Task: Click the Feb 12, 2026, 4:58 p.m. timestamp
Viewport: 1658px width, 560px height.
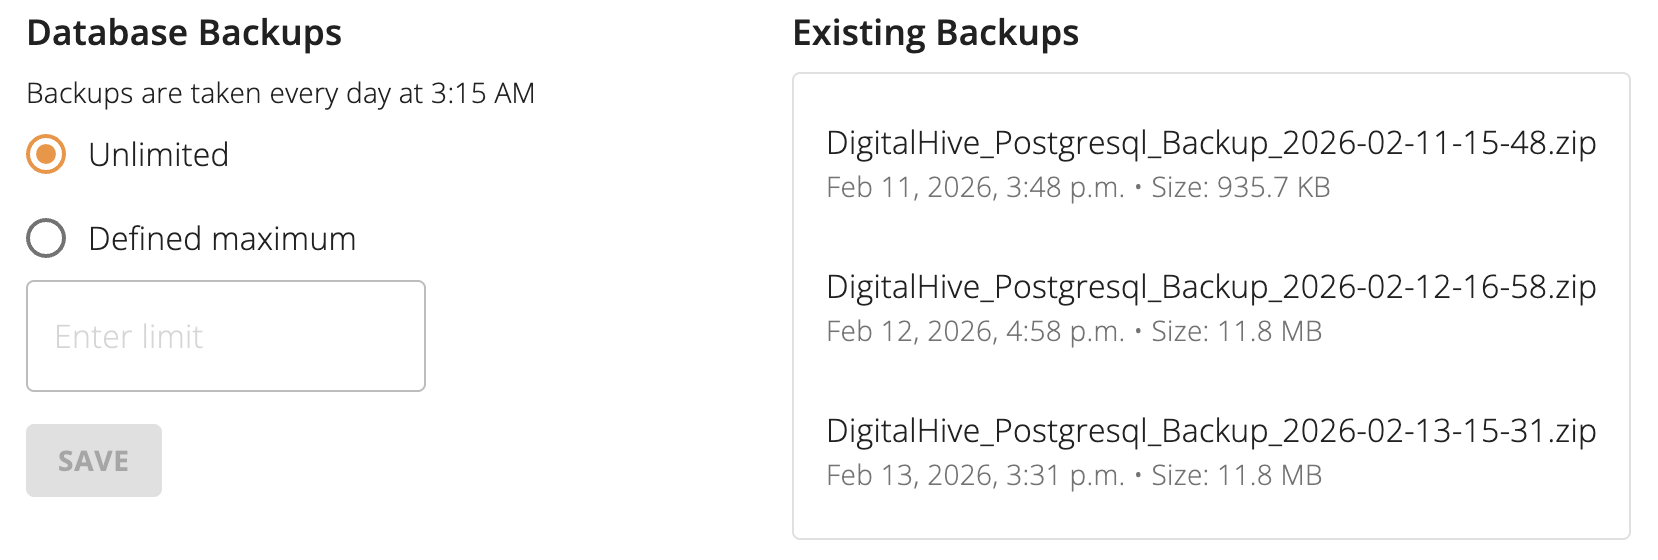Action: (x=975, y=332)
